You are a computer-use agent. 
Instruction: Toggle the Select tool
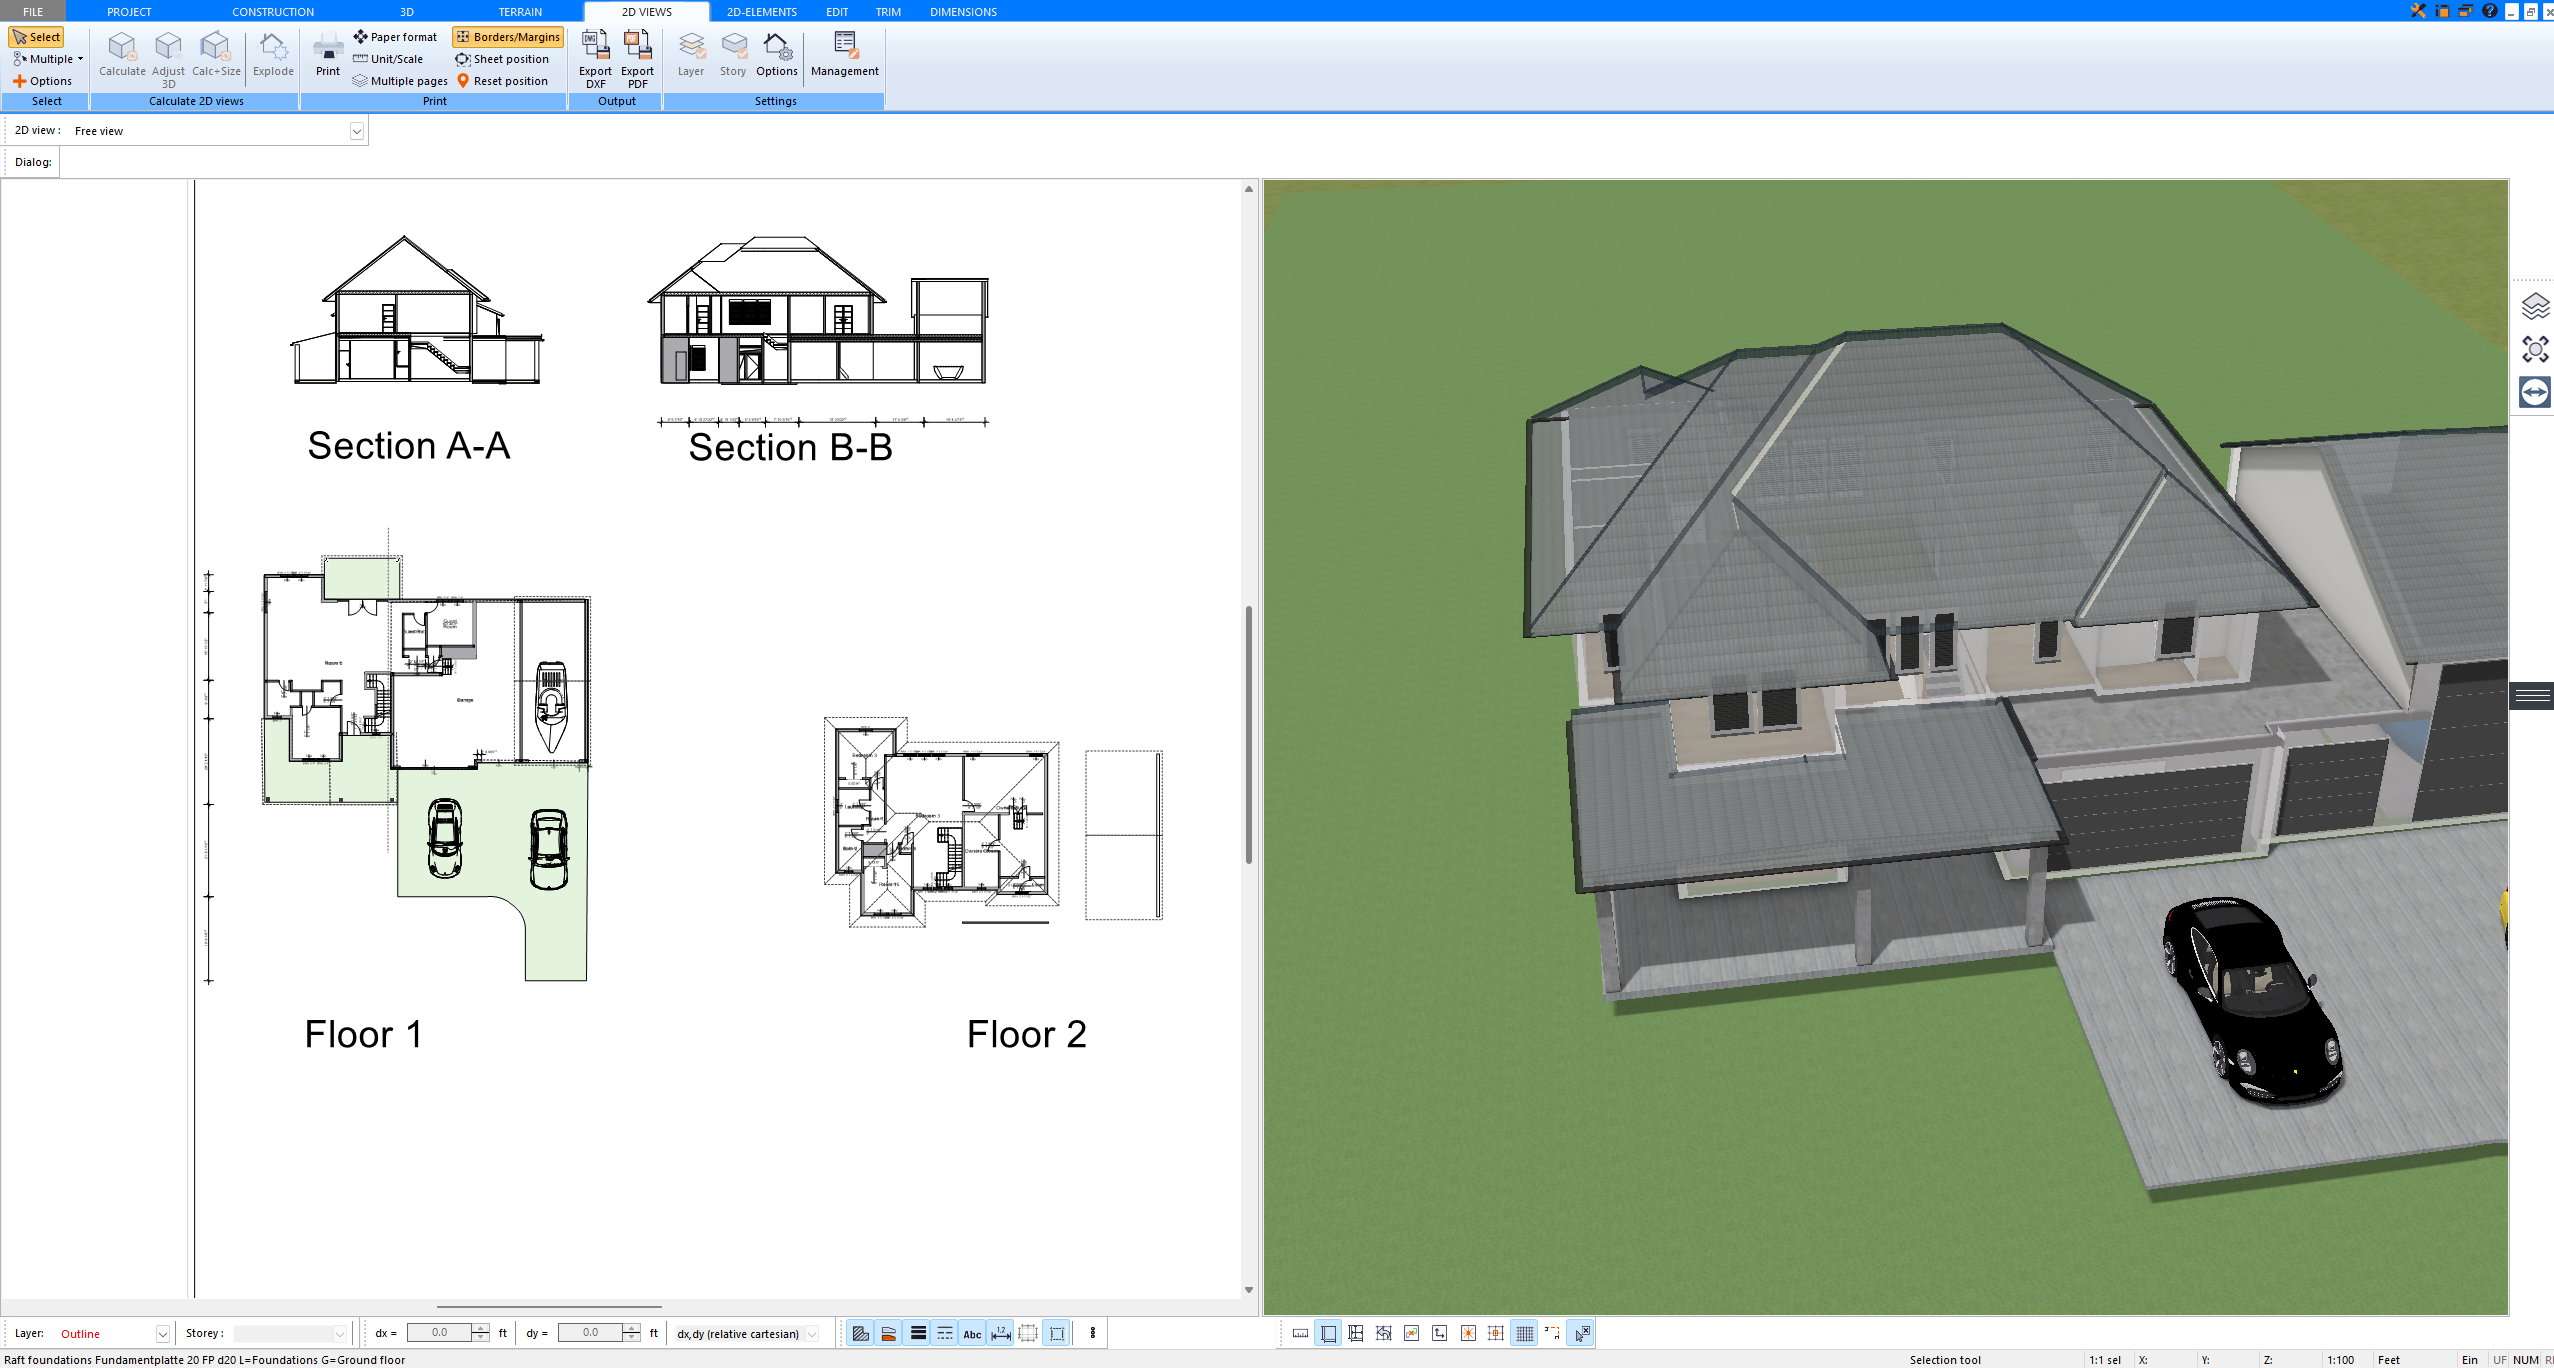pyautogui.click(x=36, y=37)
